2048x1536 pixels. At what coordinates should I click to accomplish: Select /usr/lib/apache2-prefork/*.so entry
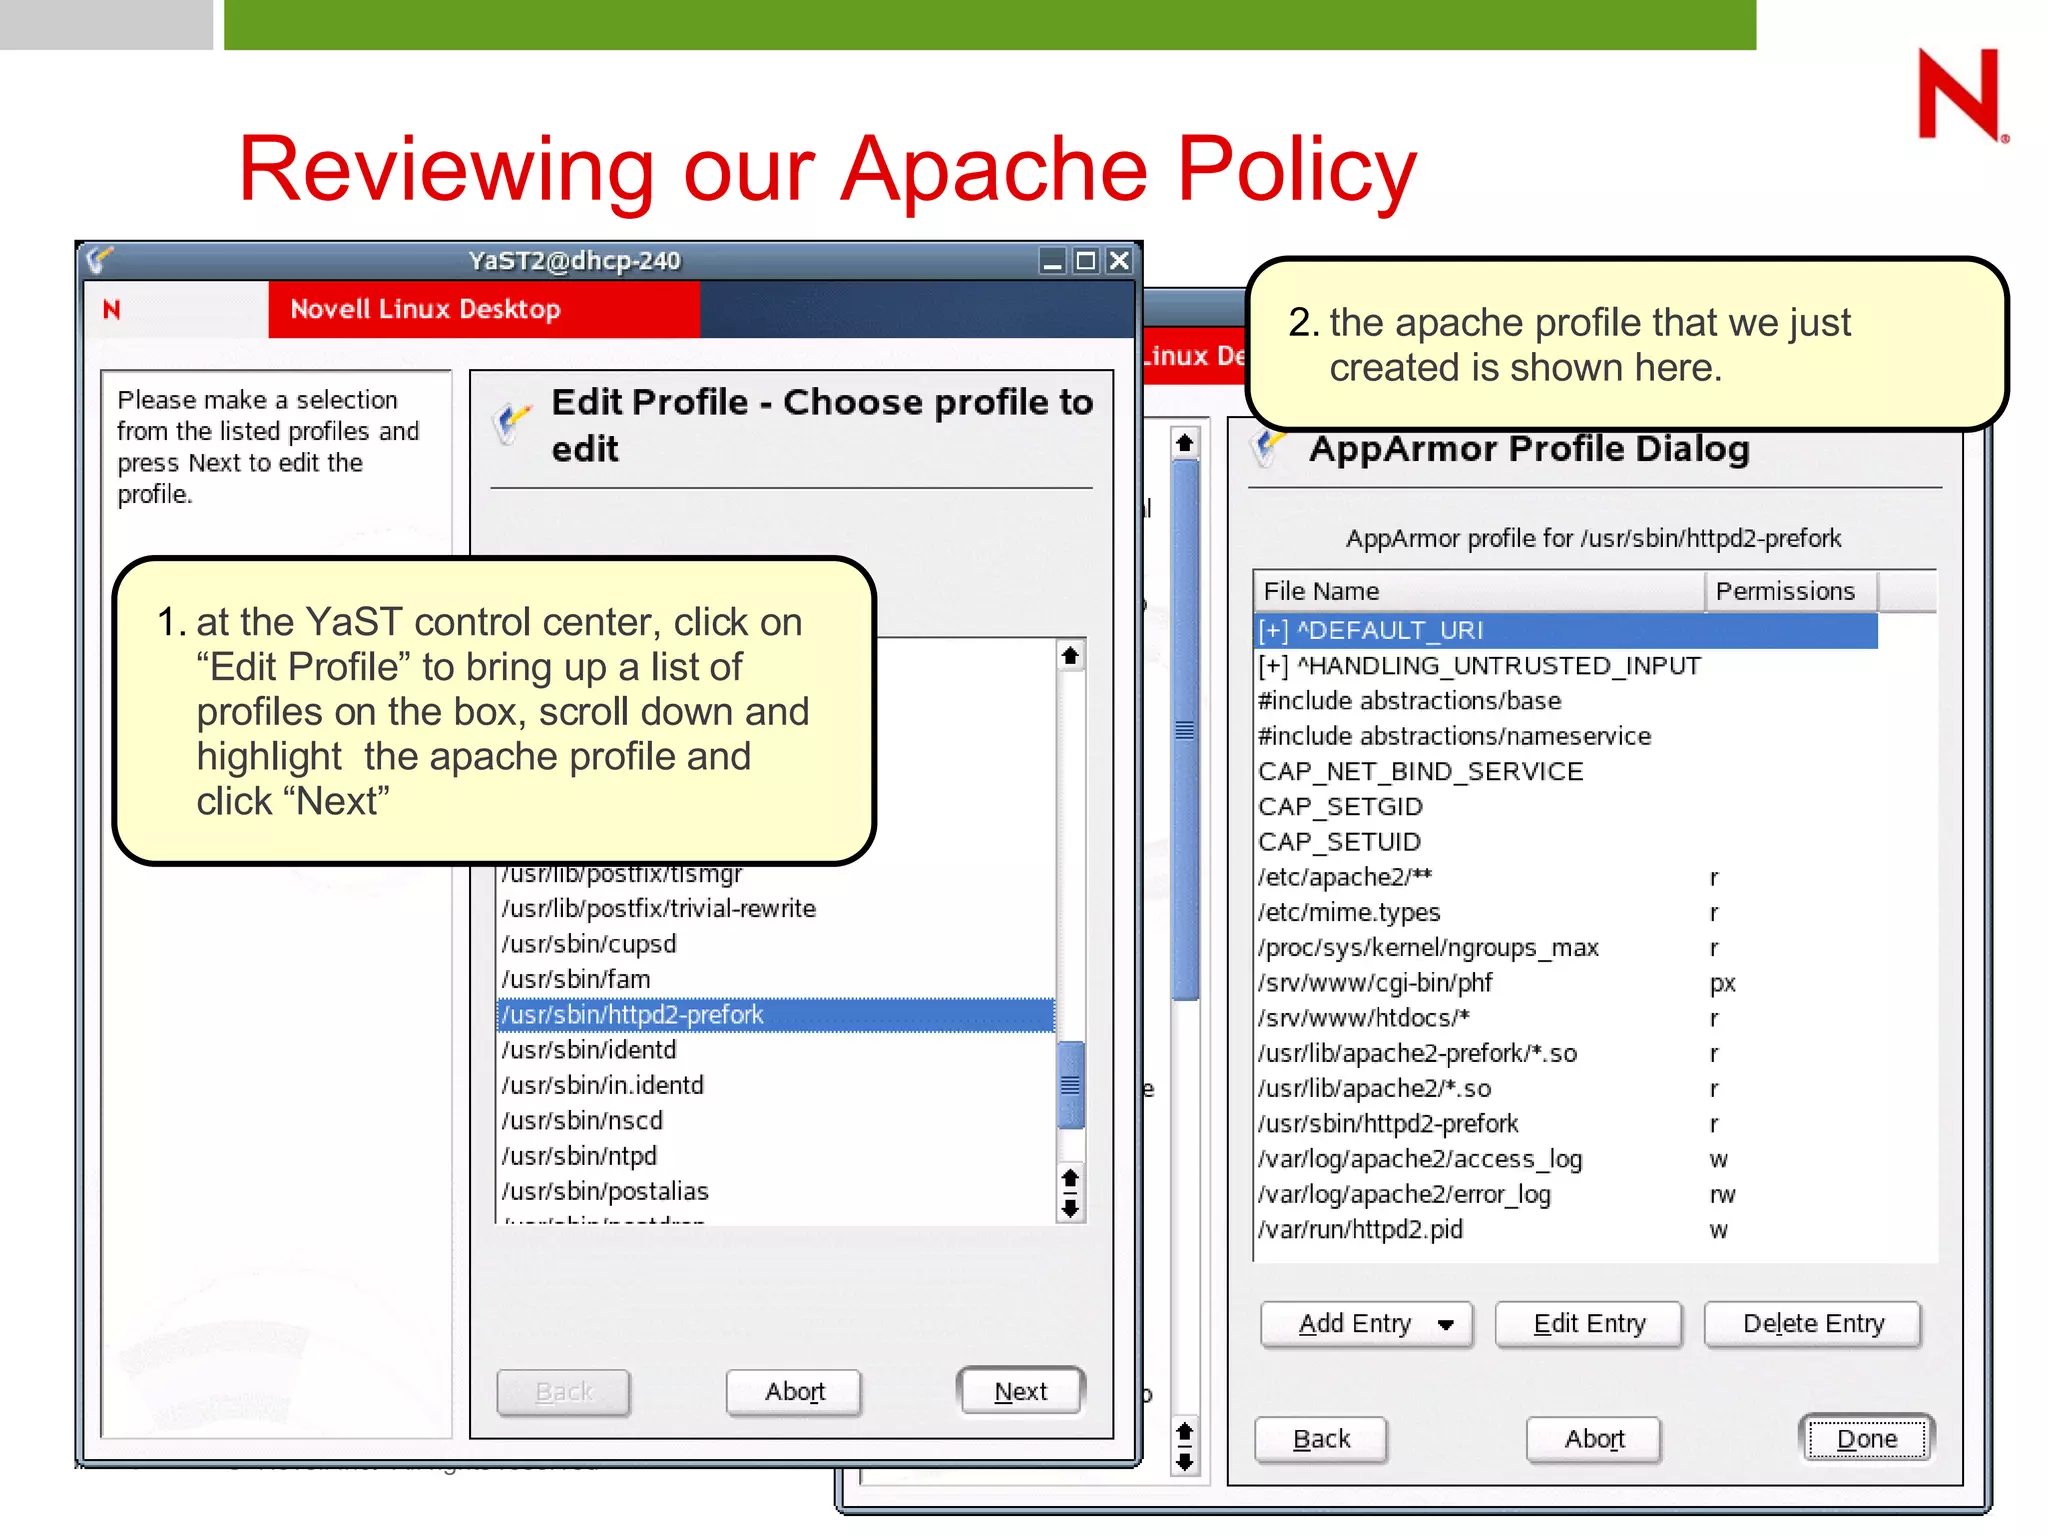point(1566,1053)
